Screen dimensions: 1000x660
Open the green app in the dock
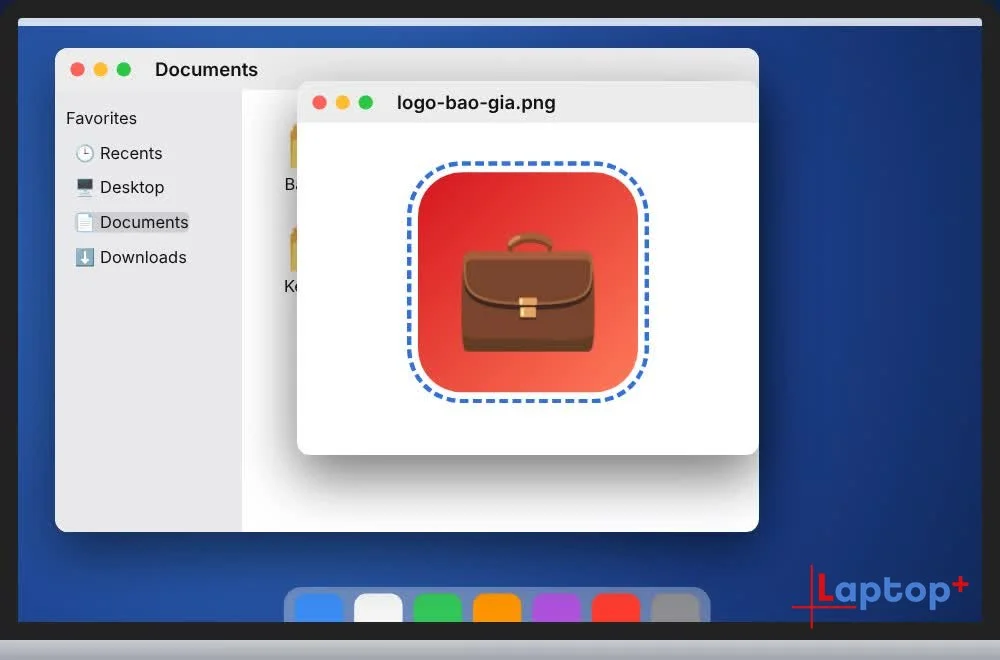[438, 608]
